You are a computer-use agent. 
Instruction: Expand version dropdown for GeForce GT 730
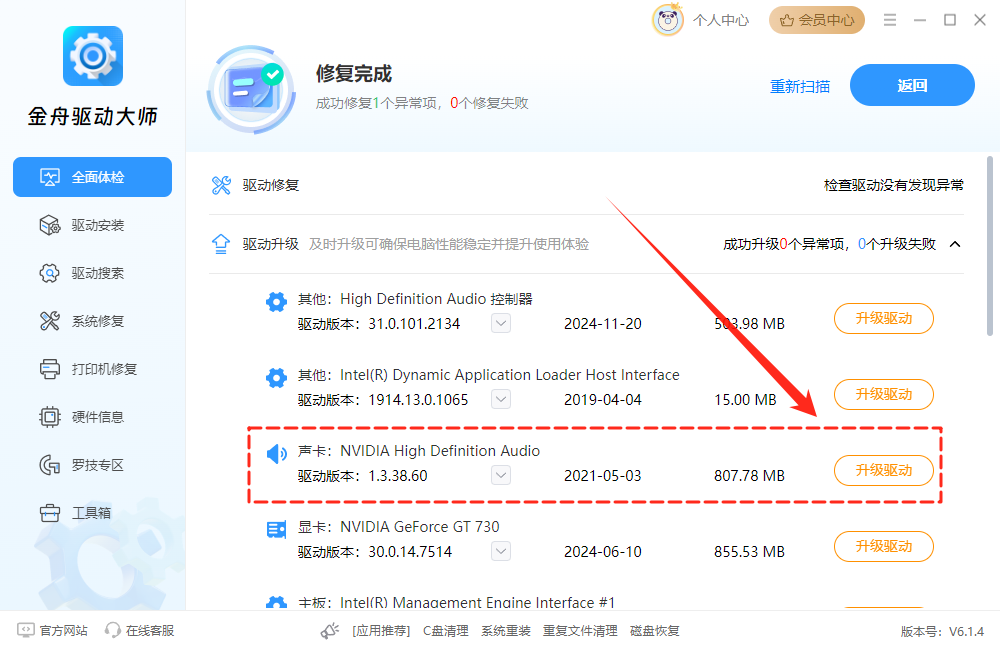501,552
